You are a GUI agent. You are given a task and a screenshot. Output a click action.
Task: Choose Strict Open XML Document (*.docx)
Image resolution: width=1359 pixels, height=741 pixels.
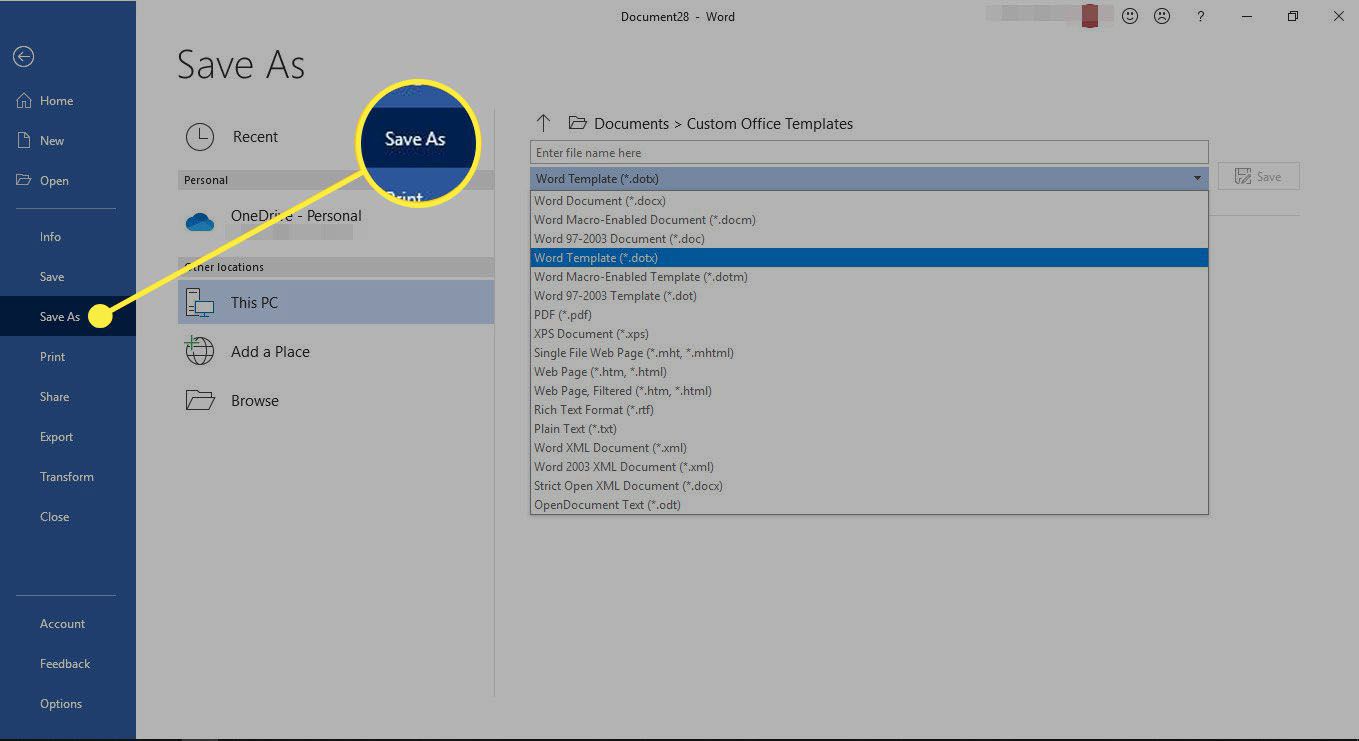[869, 486]
